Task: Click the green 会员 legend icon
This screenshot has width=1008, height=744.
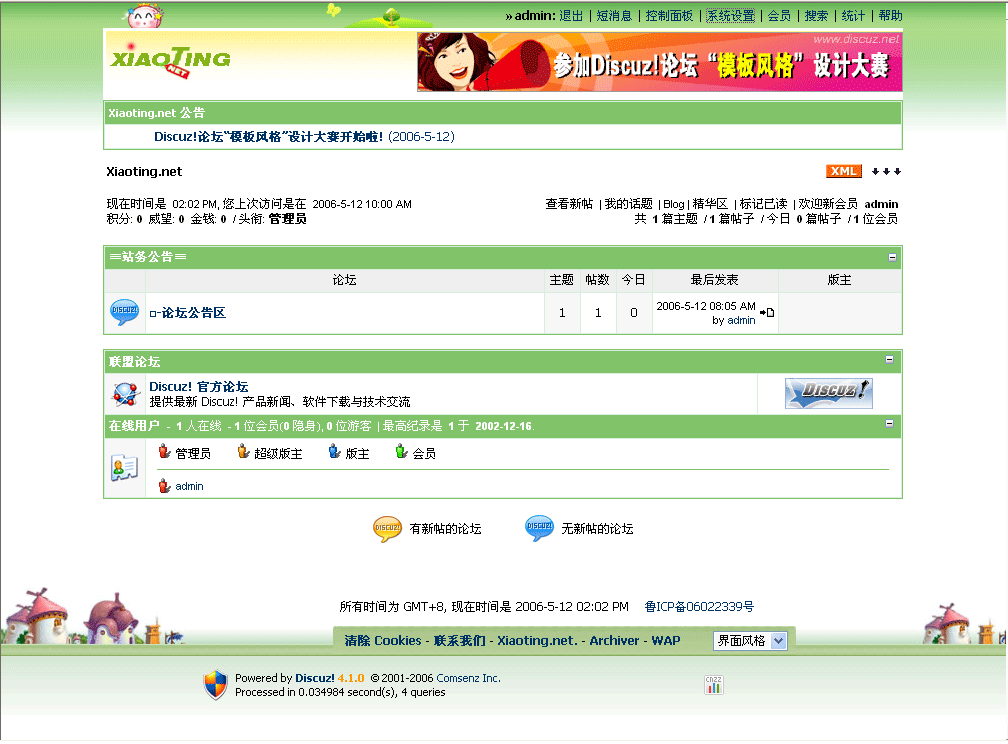Action: coord(401,451)
